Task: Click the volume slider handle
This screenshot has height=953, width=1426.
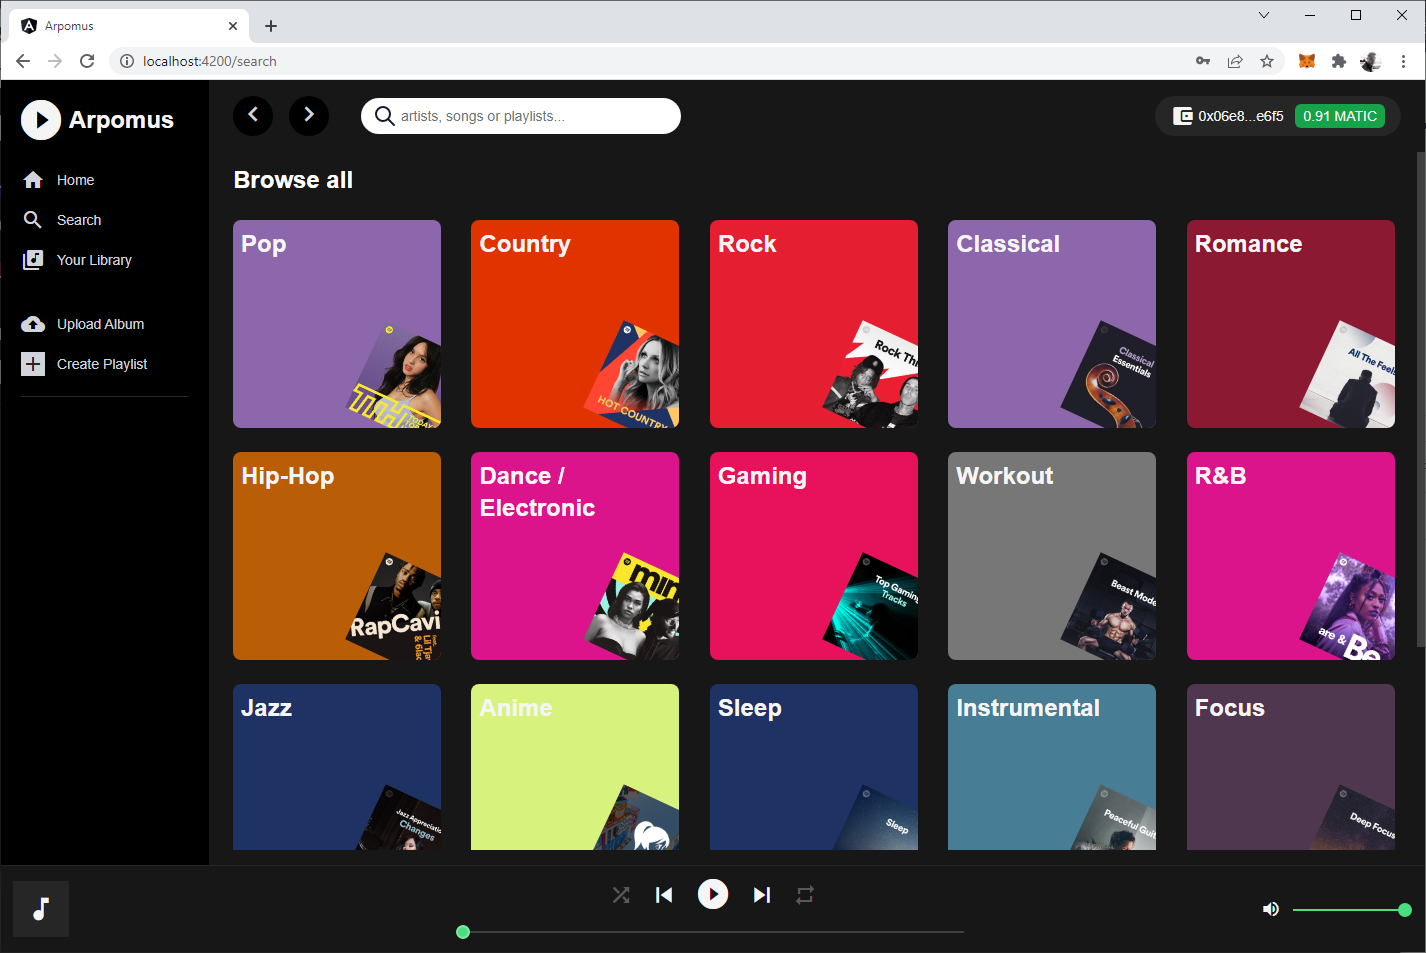Action: (x=1405, y=910)
